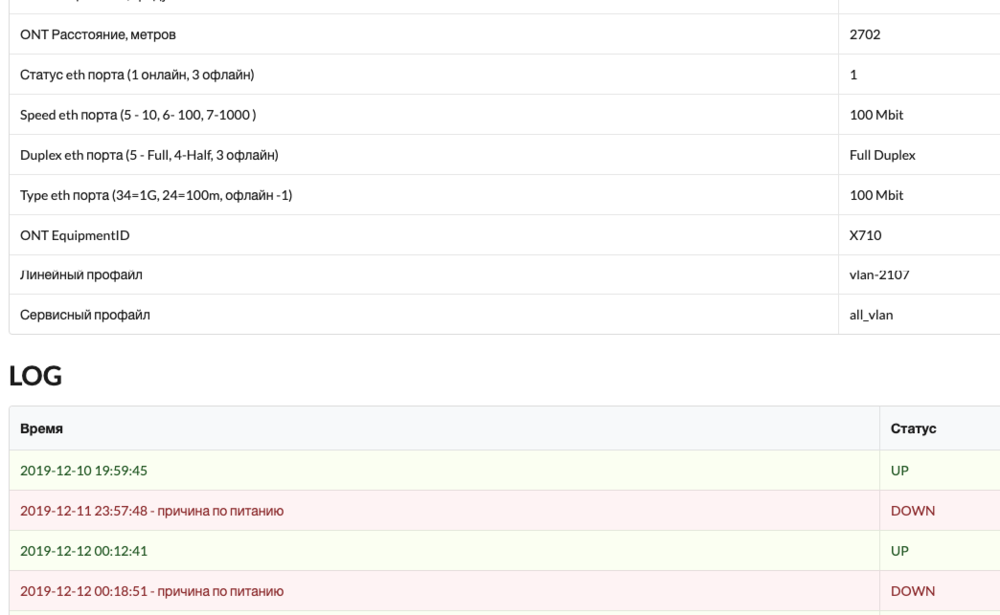Click DOWN status for 2019-12-11 23:57:48 entry

[912, 510]
